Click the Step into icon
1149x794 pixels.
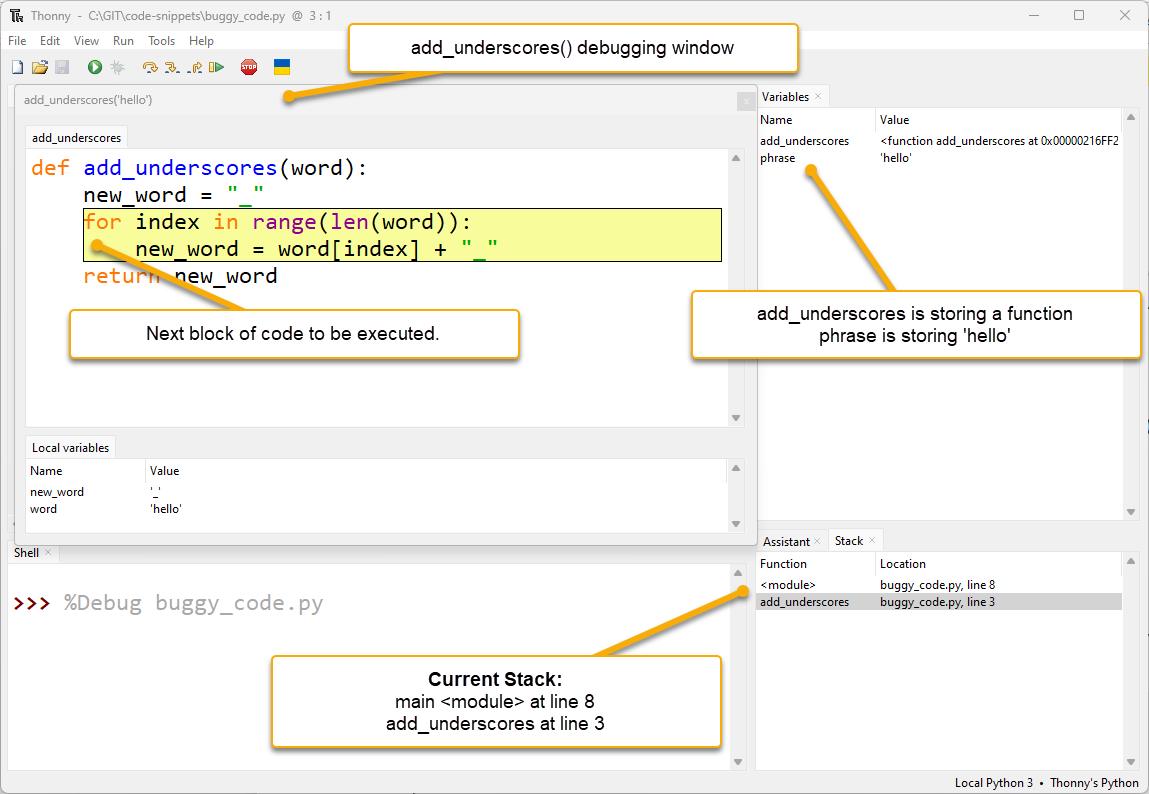pos(172,67)
